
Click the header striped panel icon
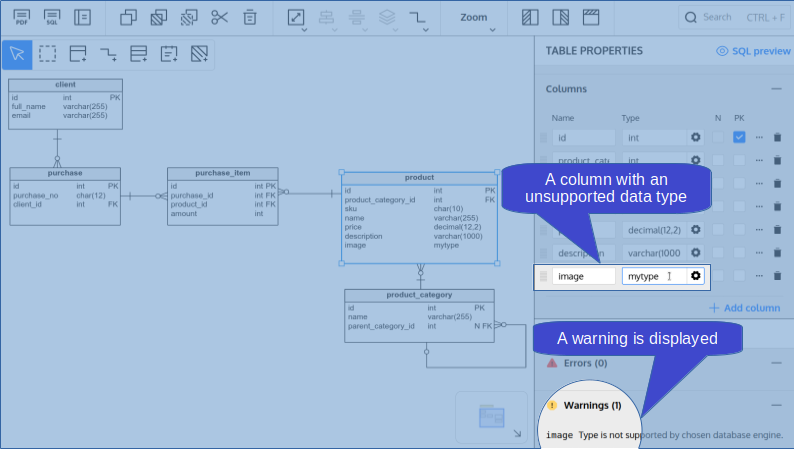pyautogui.click(x=591, y=17)
